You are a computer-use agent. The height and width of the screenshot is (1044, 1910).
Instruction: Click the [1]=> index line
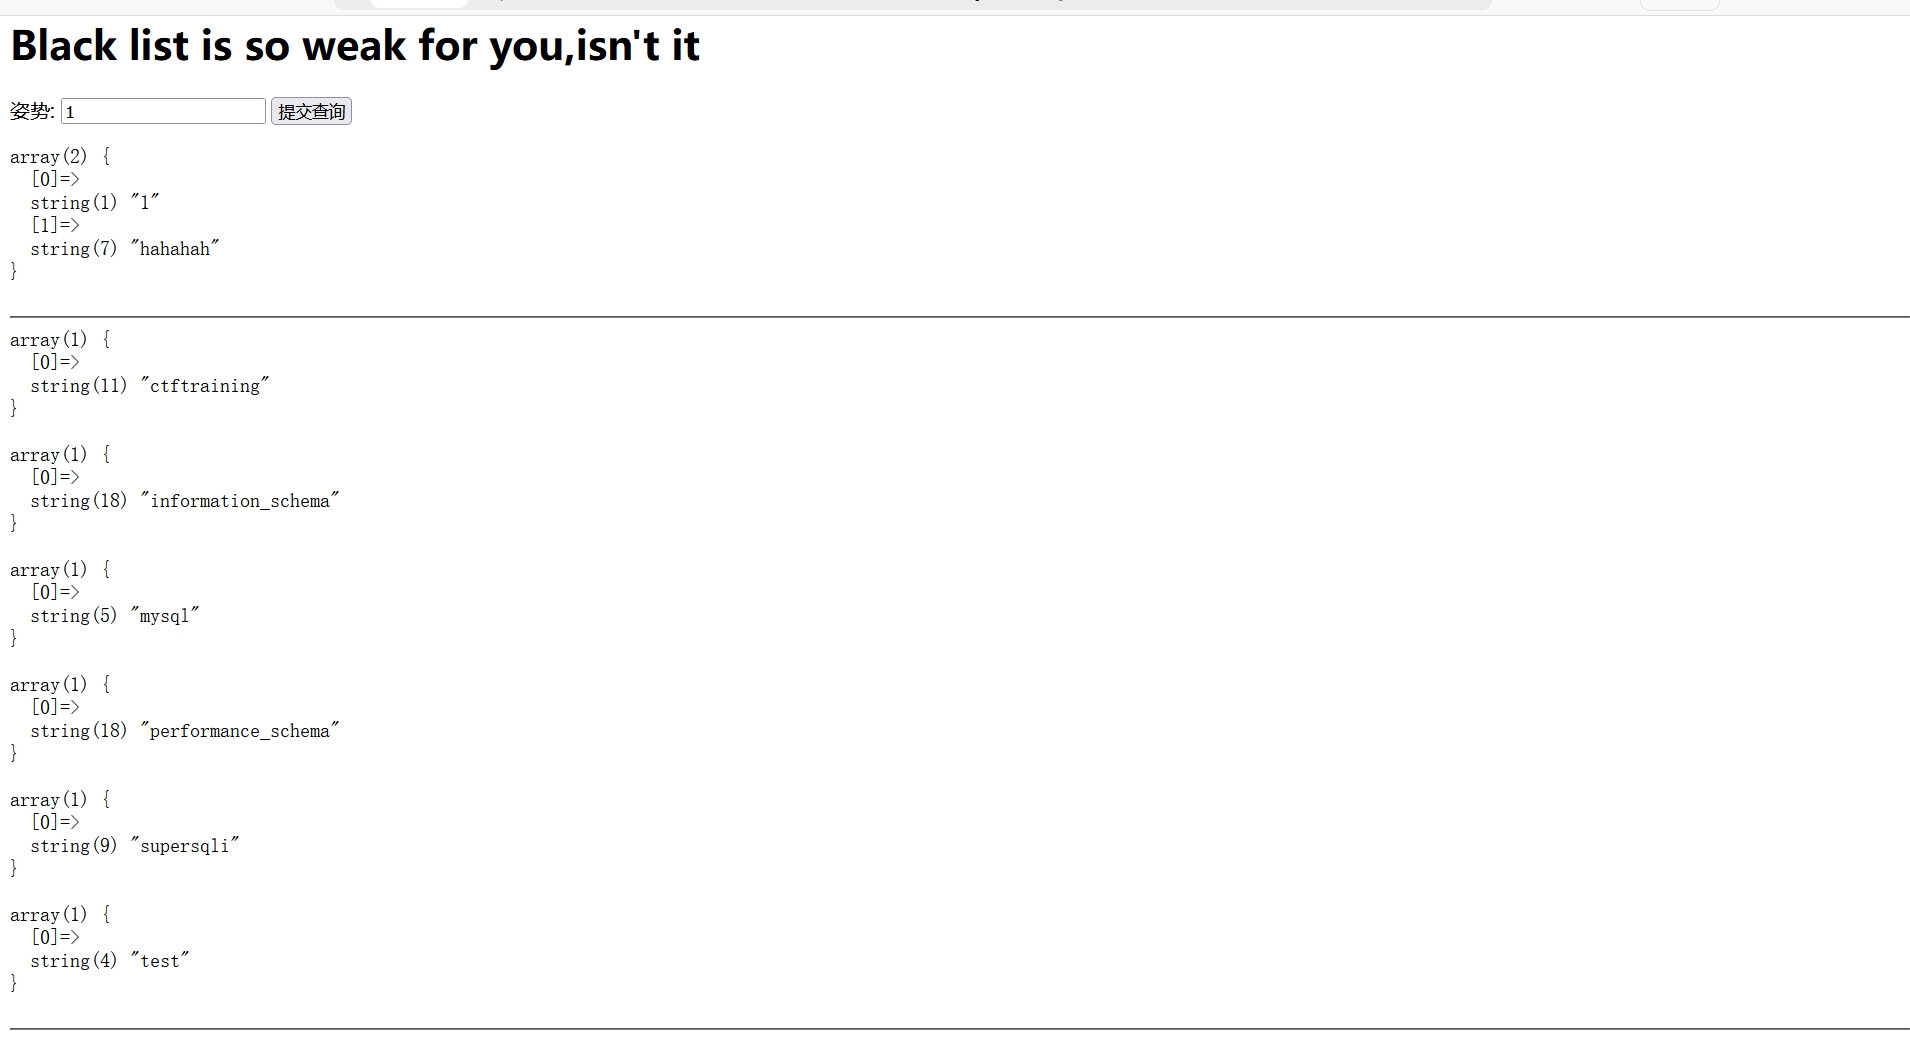tap(55, 226)
